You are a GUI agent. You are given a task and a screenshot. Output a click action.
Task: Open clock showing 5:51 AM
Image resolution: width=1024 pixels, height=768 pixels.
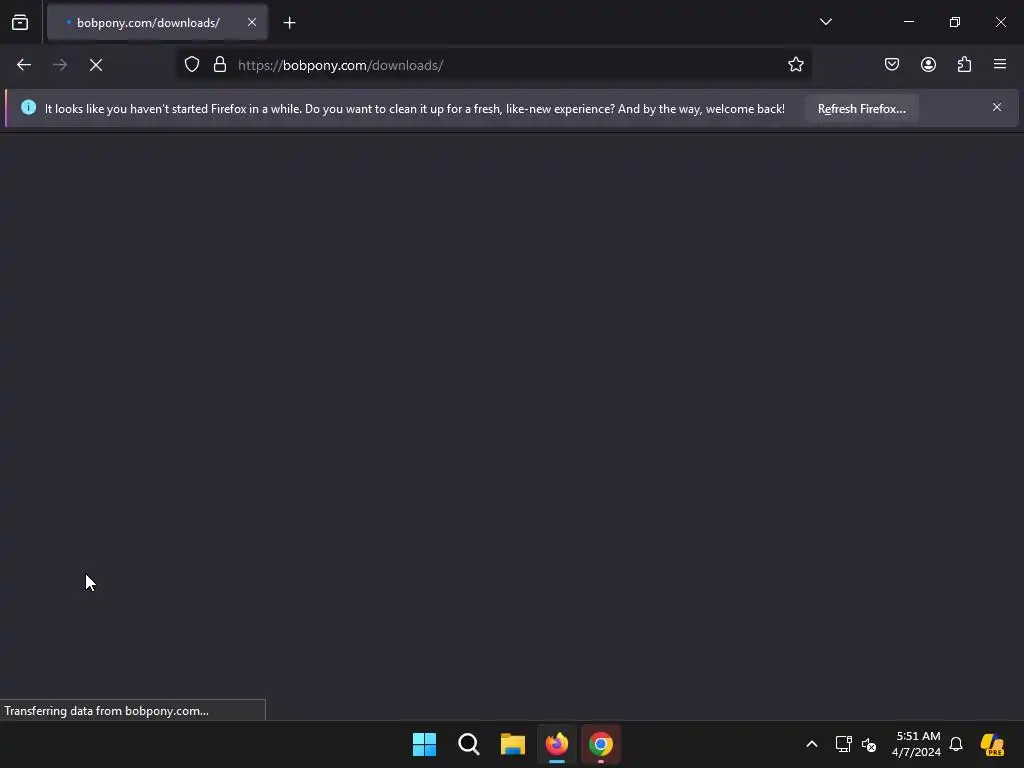click(917, 744)
